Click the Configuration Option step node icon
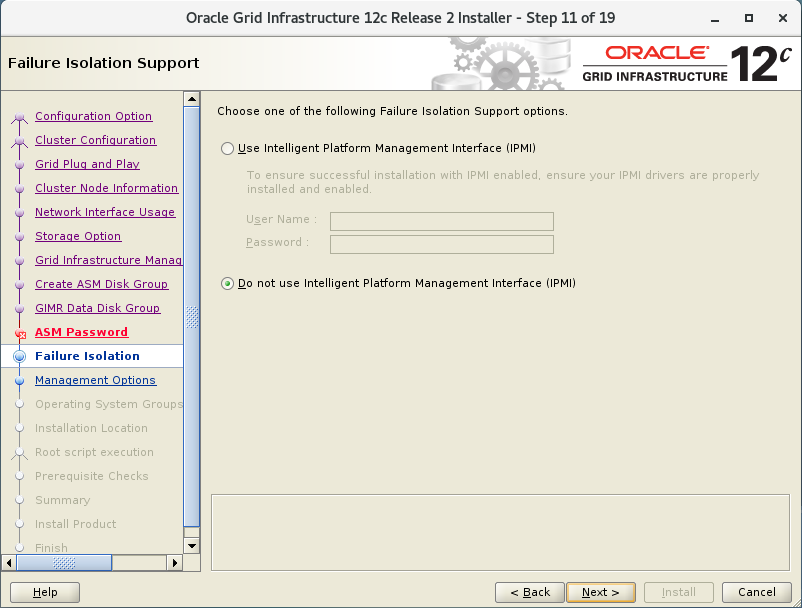 click(19, 118)
